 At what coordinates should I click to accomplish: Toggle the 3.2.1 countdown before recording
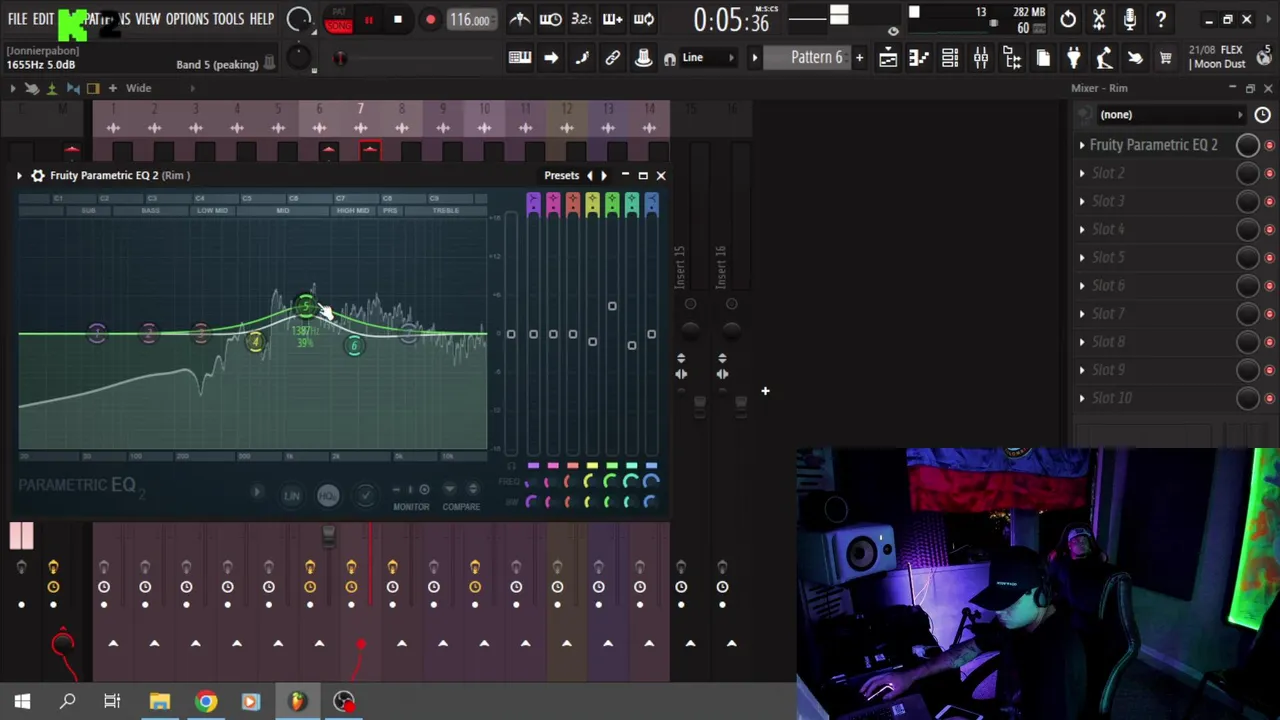581,19
